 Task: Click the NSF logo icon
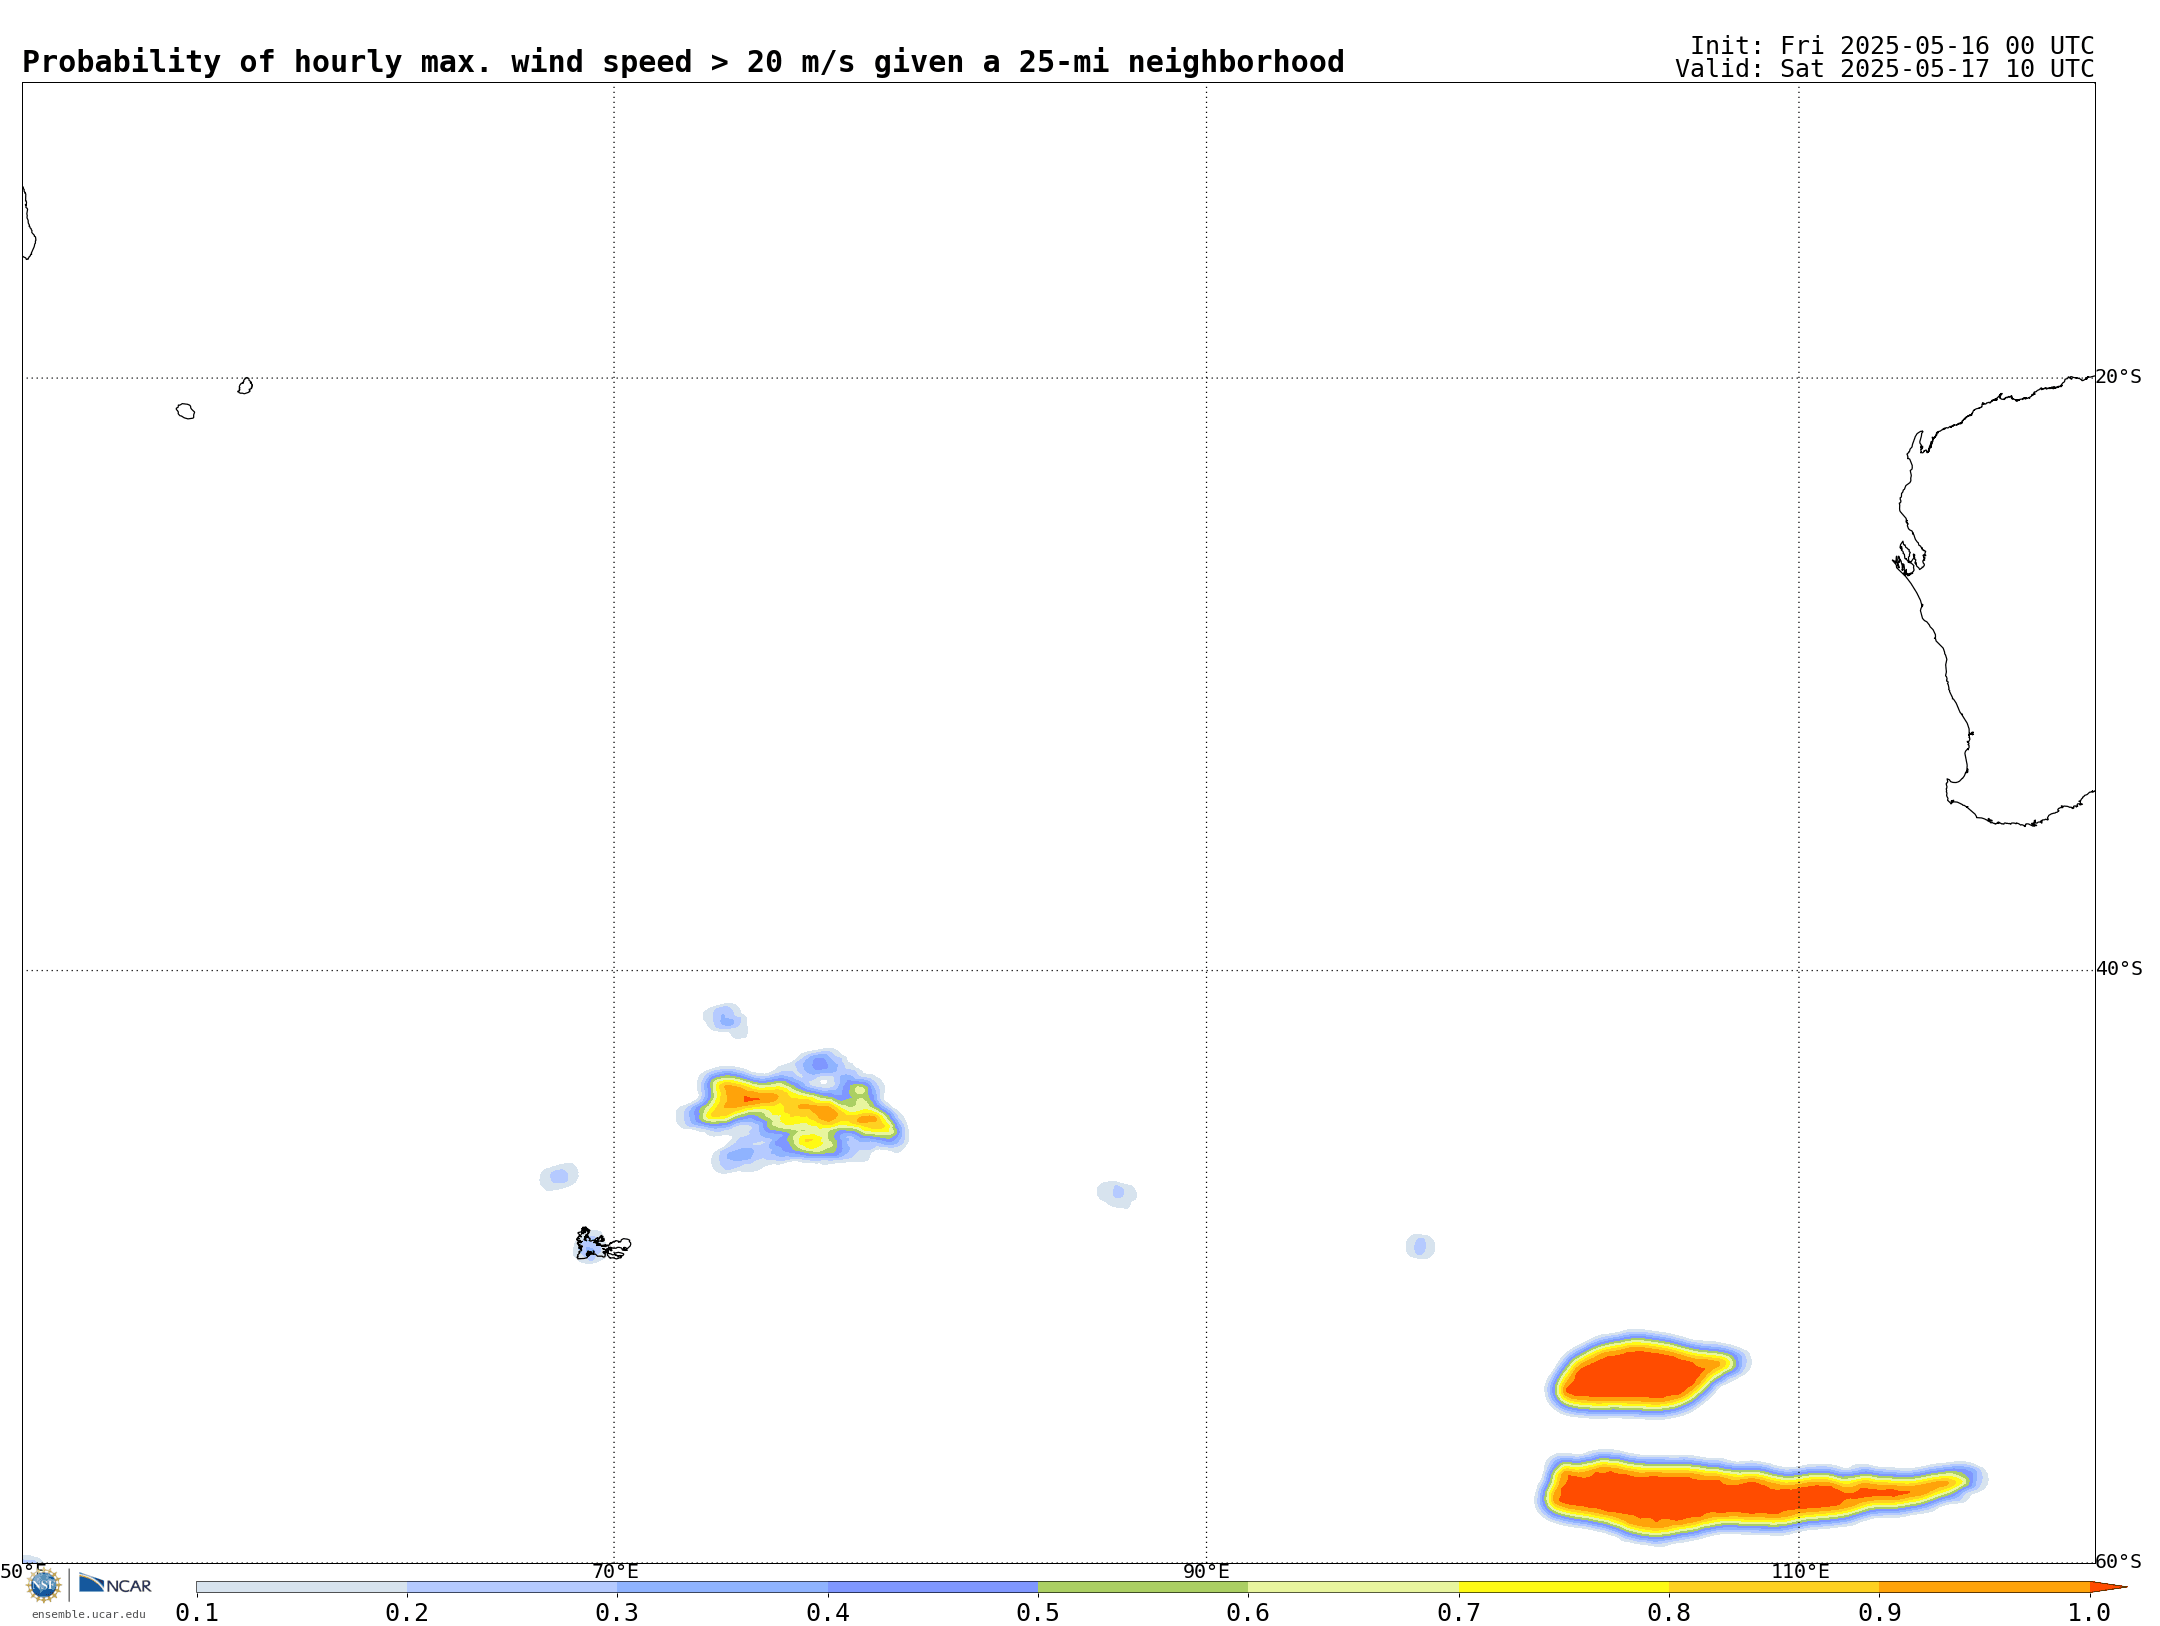click(44, 1585)
